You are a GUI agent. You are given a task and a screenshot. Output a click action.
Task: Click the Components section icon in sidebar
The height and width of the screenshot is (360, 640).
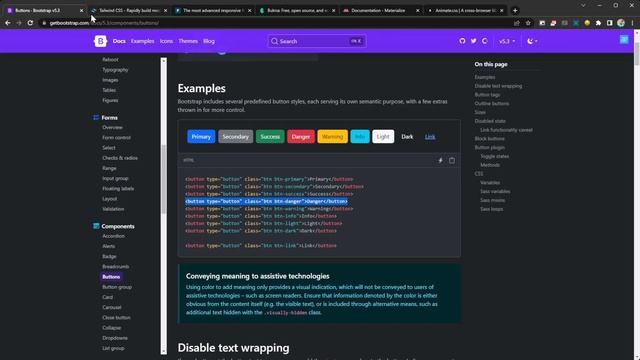(x=96, y=226)
